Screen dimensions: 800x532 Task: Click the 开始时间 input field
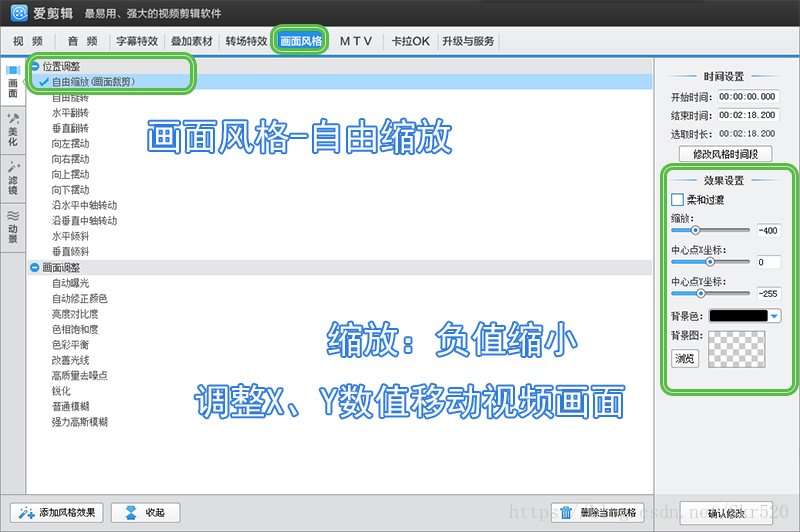point(748,96)
